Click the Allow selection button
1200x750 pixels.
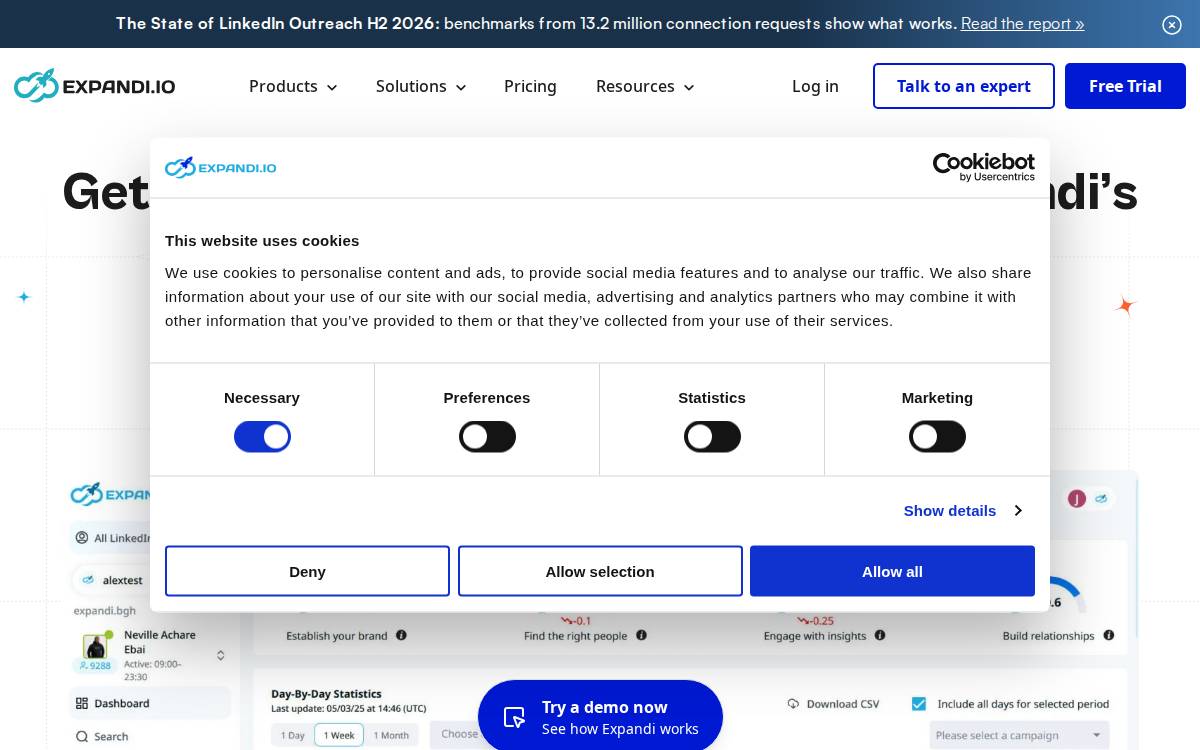[600, 571]
